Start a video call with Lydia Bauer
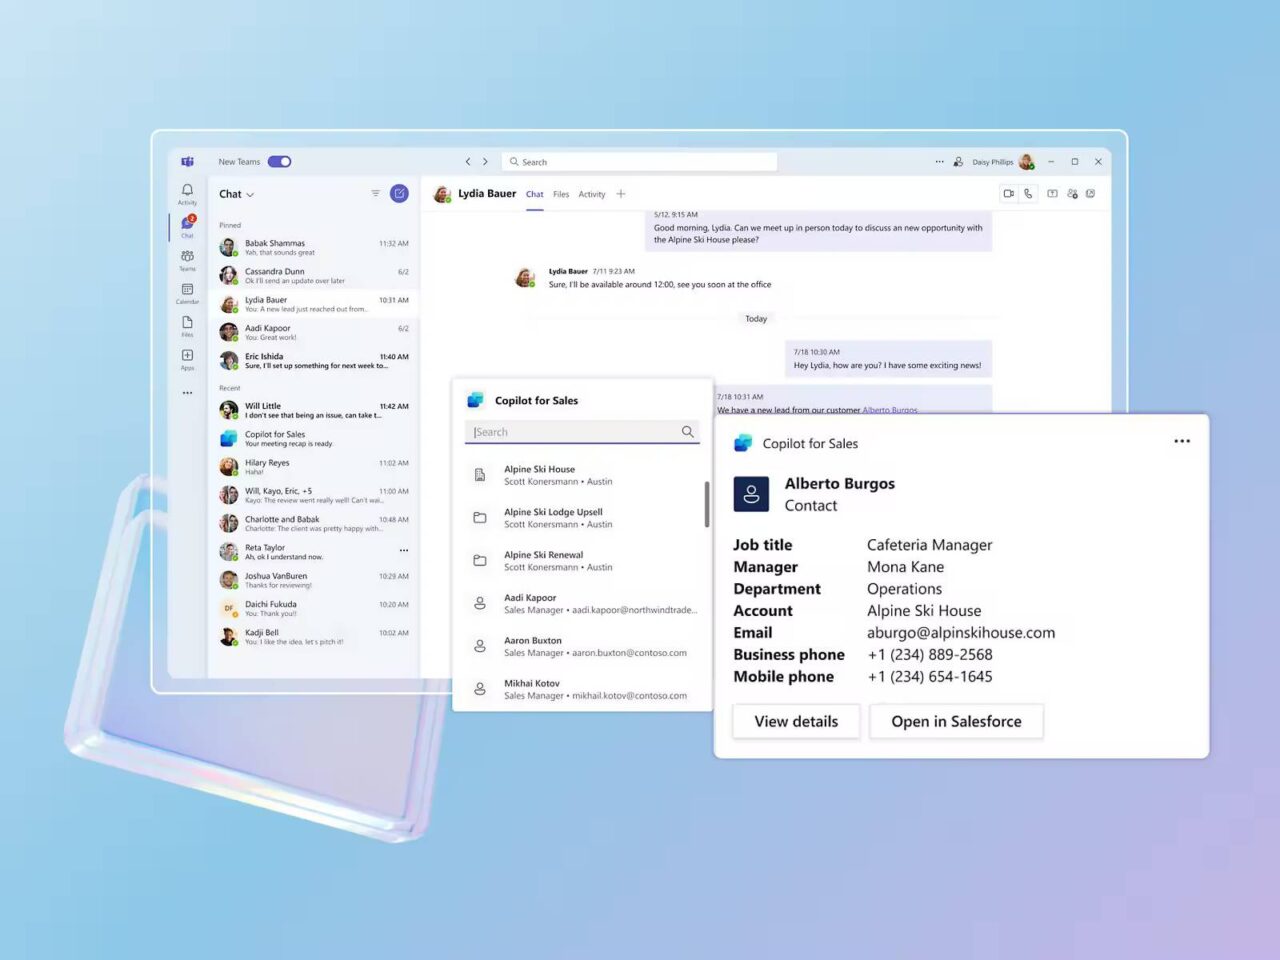Image resolution: width=1280 pixels, height=960 pixels. click(1009, 193)
